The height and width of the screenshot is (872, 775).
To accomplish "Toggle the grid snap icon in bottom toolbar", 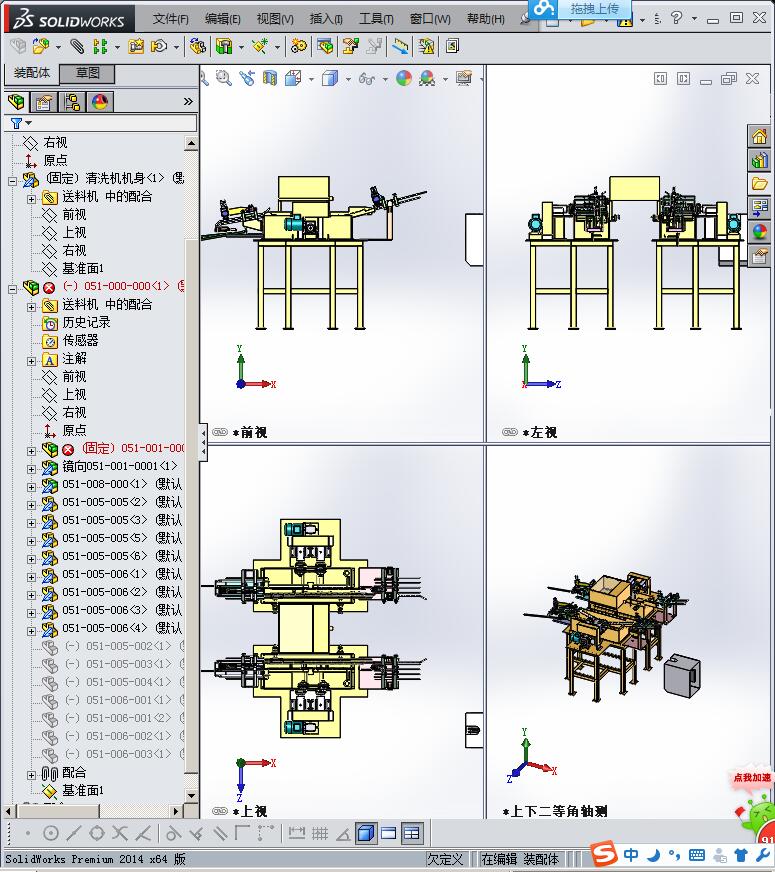I will tap(320, 833).
